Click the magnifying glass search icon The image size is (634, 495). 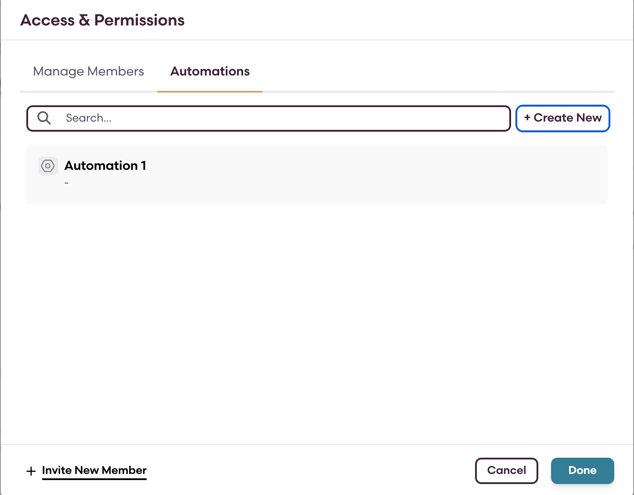click(44, 118)
